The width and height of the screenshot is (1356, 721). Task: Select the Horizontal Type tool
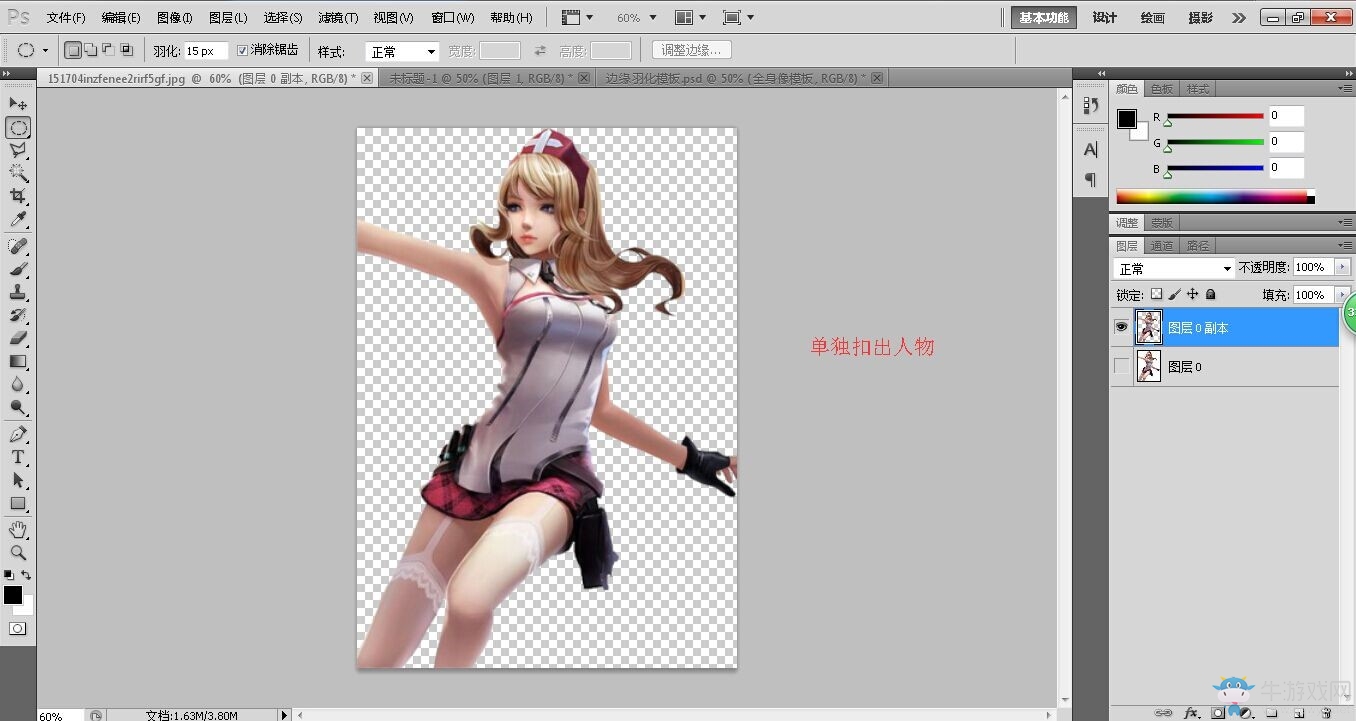pos(18,457)
